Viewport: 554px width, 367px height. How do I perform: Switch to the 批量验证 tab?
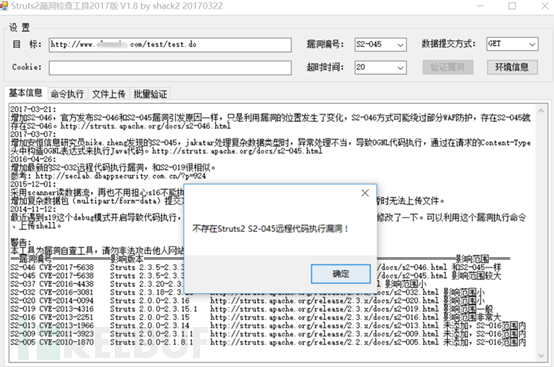click(x=150, y=94)
